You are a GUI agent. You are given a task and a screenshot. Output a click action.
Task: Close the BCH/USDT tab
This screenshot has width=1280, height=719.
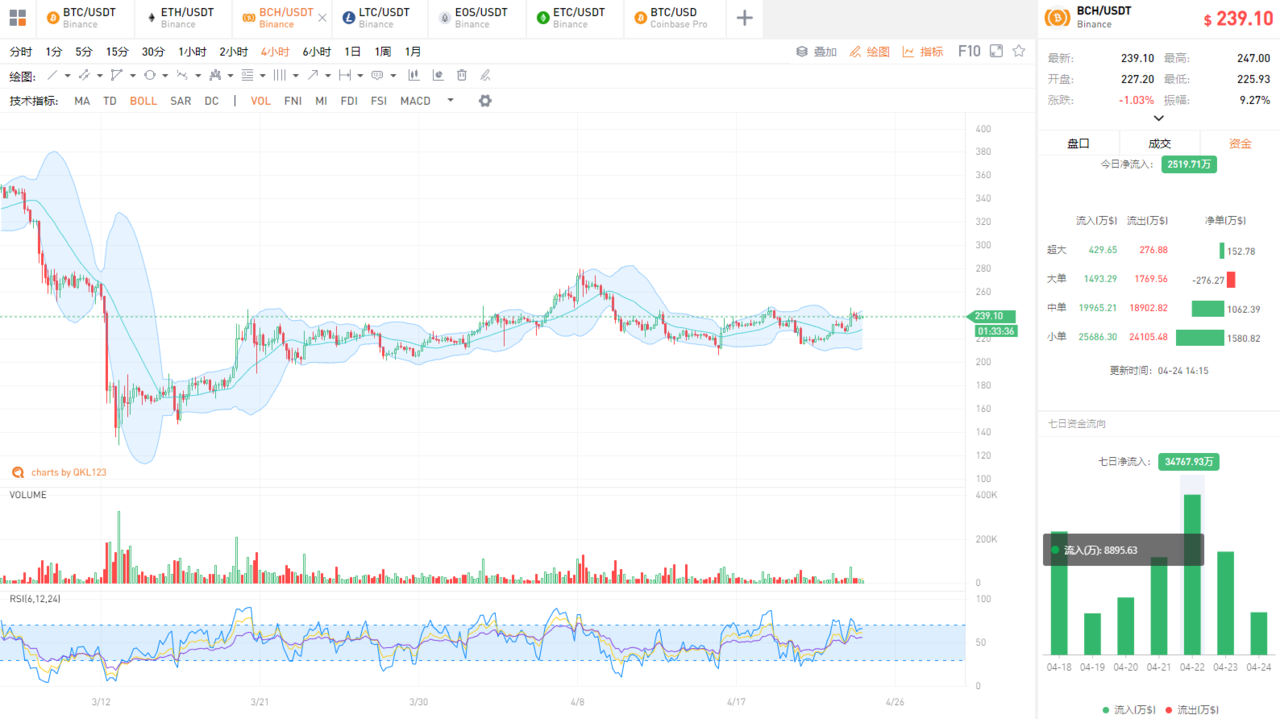322,18
